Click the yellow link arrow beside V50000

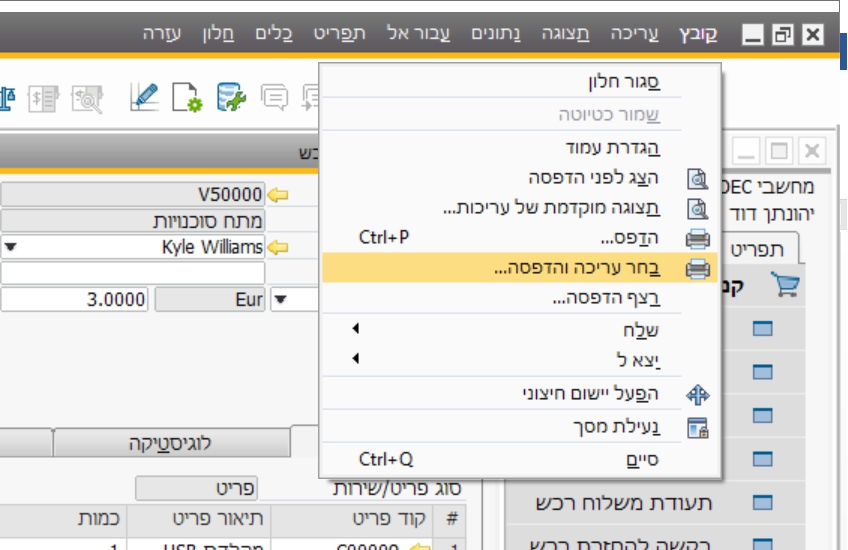(278, 195)
